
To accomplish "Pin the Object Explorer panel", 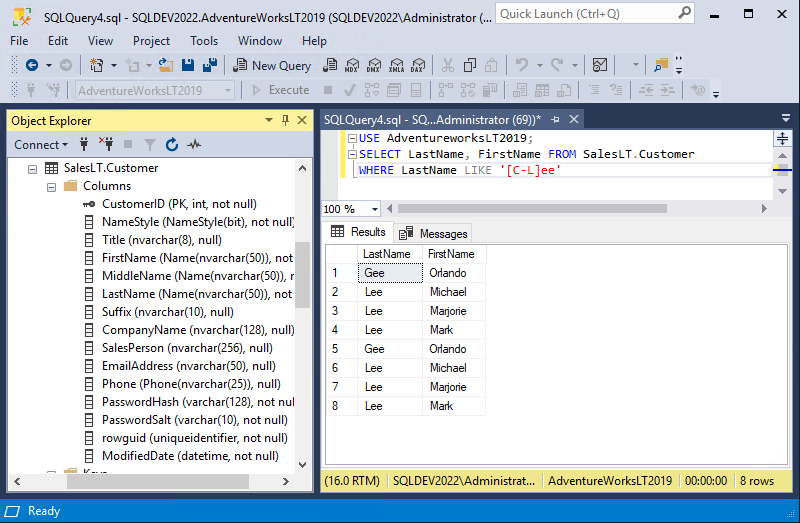I will [285, 120].
